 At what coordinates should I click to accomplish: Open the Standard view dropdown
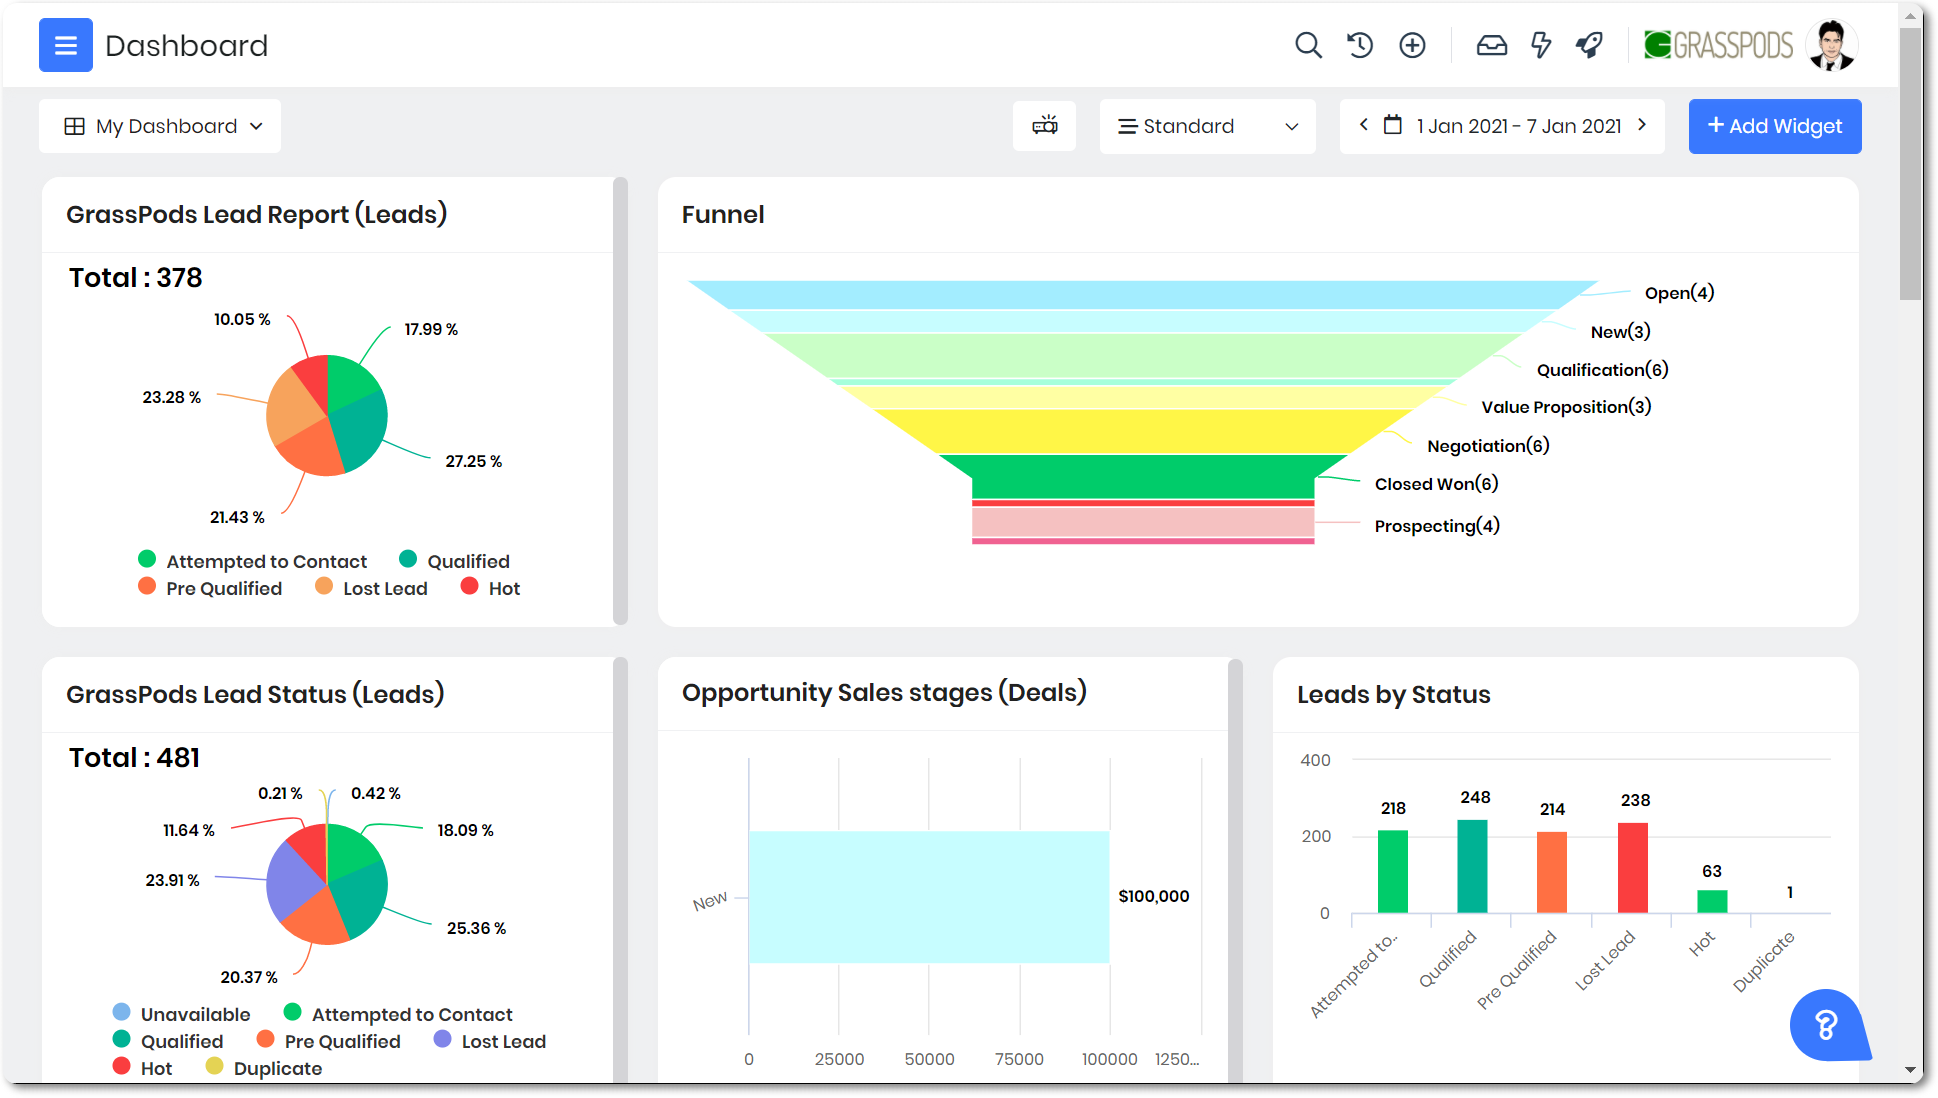coord(1207,126)
